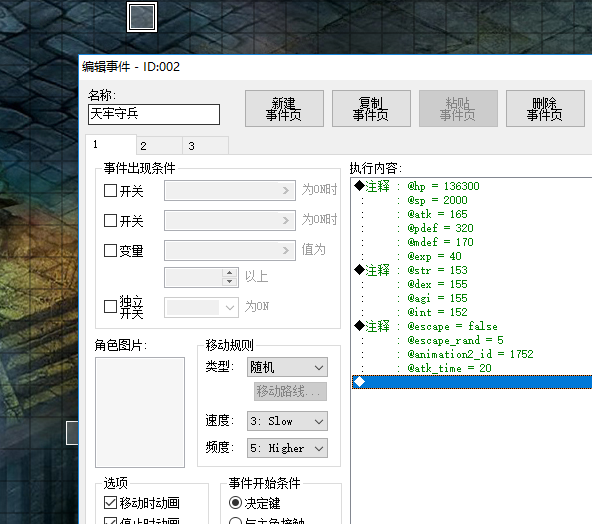Tick the 独立开关 condition checkbox

(x=110, y=307)
